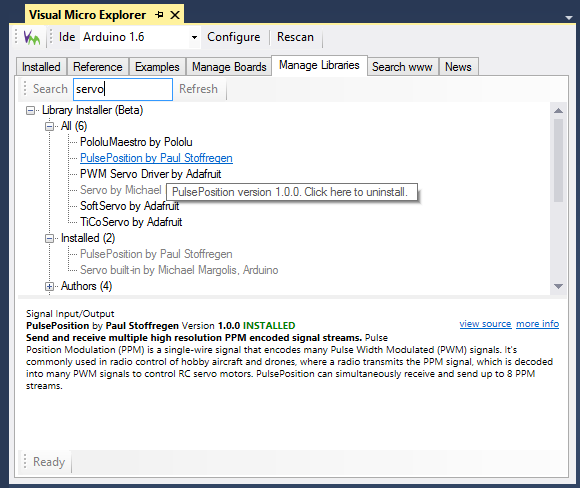Select Servo built-in by Michael Margolis, Arduino
The image size is (580, 488).
(x=179, y=270)
